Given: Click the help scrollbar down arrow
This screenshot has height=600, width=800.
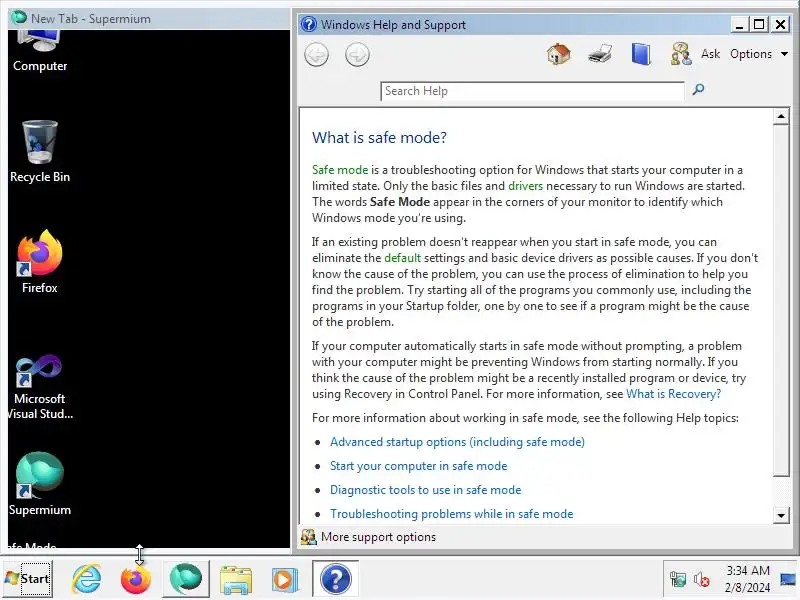Looking at the screenshot, I should click(781, 515).
